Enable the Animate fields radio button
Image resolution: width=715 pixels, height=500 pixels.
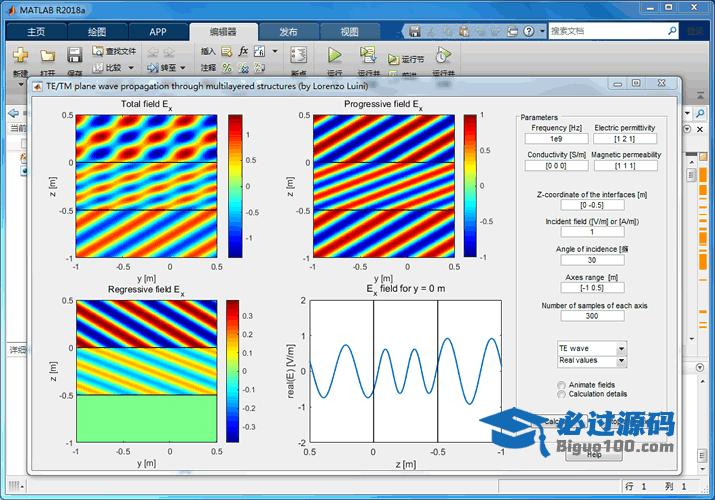(561, 385)
